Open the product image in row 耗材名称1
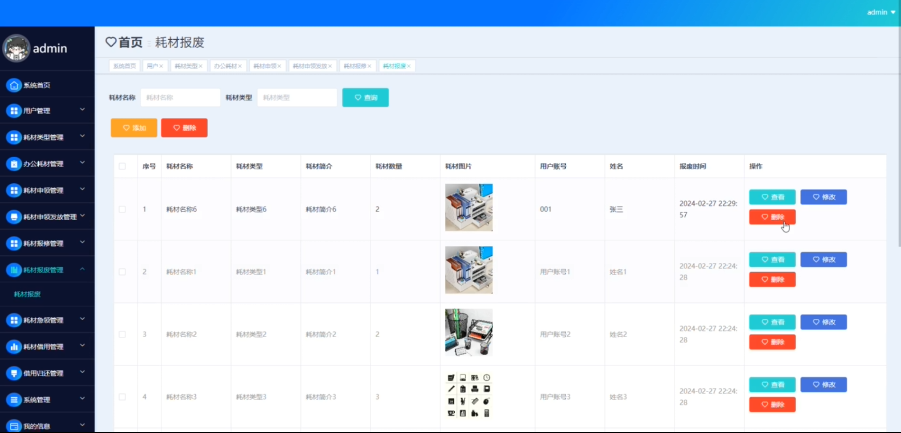This screenshot has width=901, height=433. (469, 270)
